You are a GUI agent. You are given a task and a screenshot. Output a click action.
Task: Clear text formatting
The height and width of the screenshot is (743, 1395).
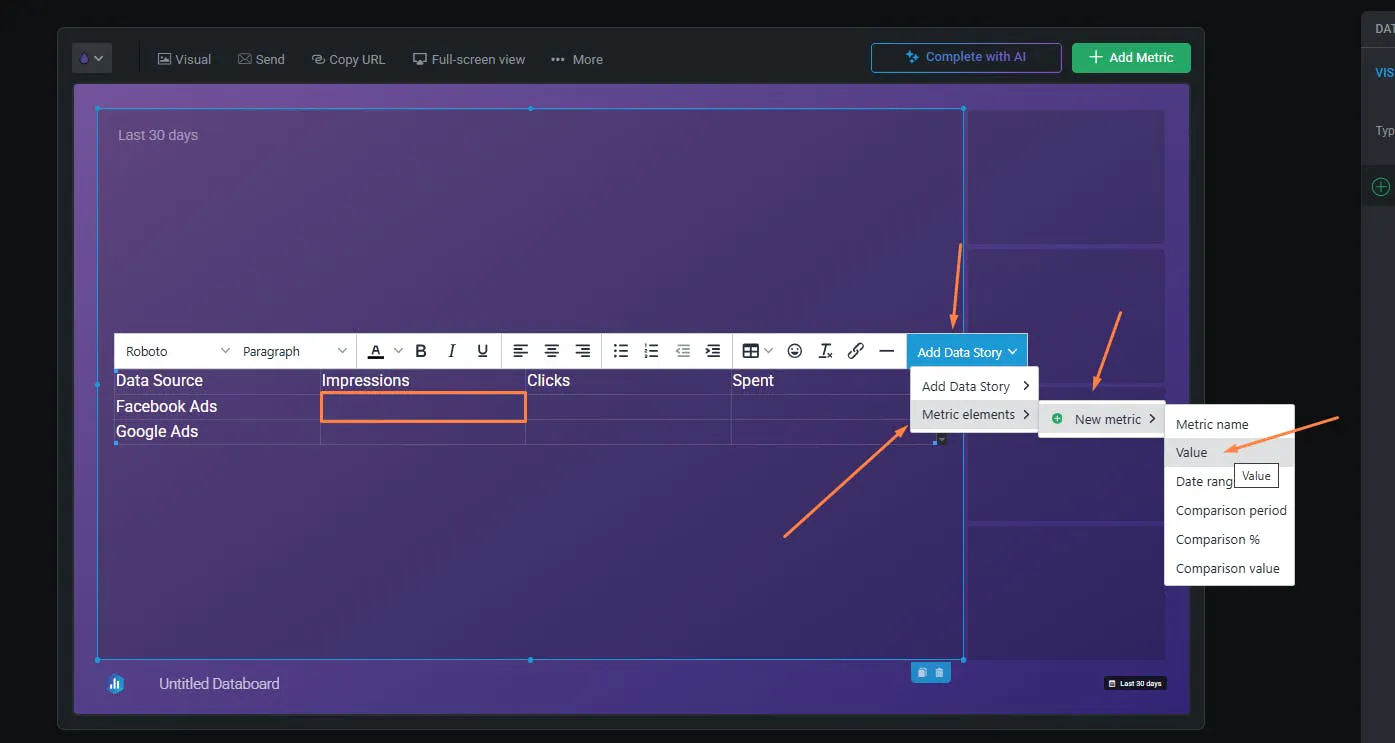point(826,351)
